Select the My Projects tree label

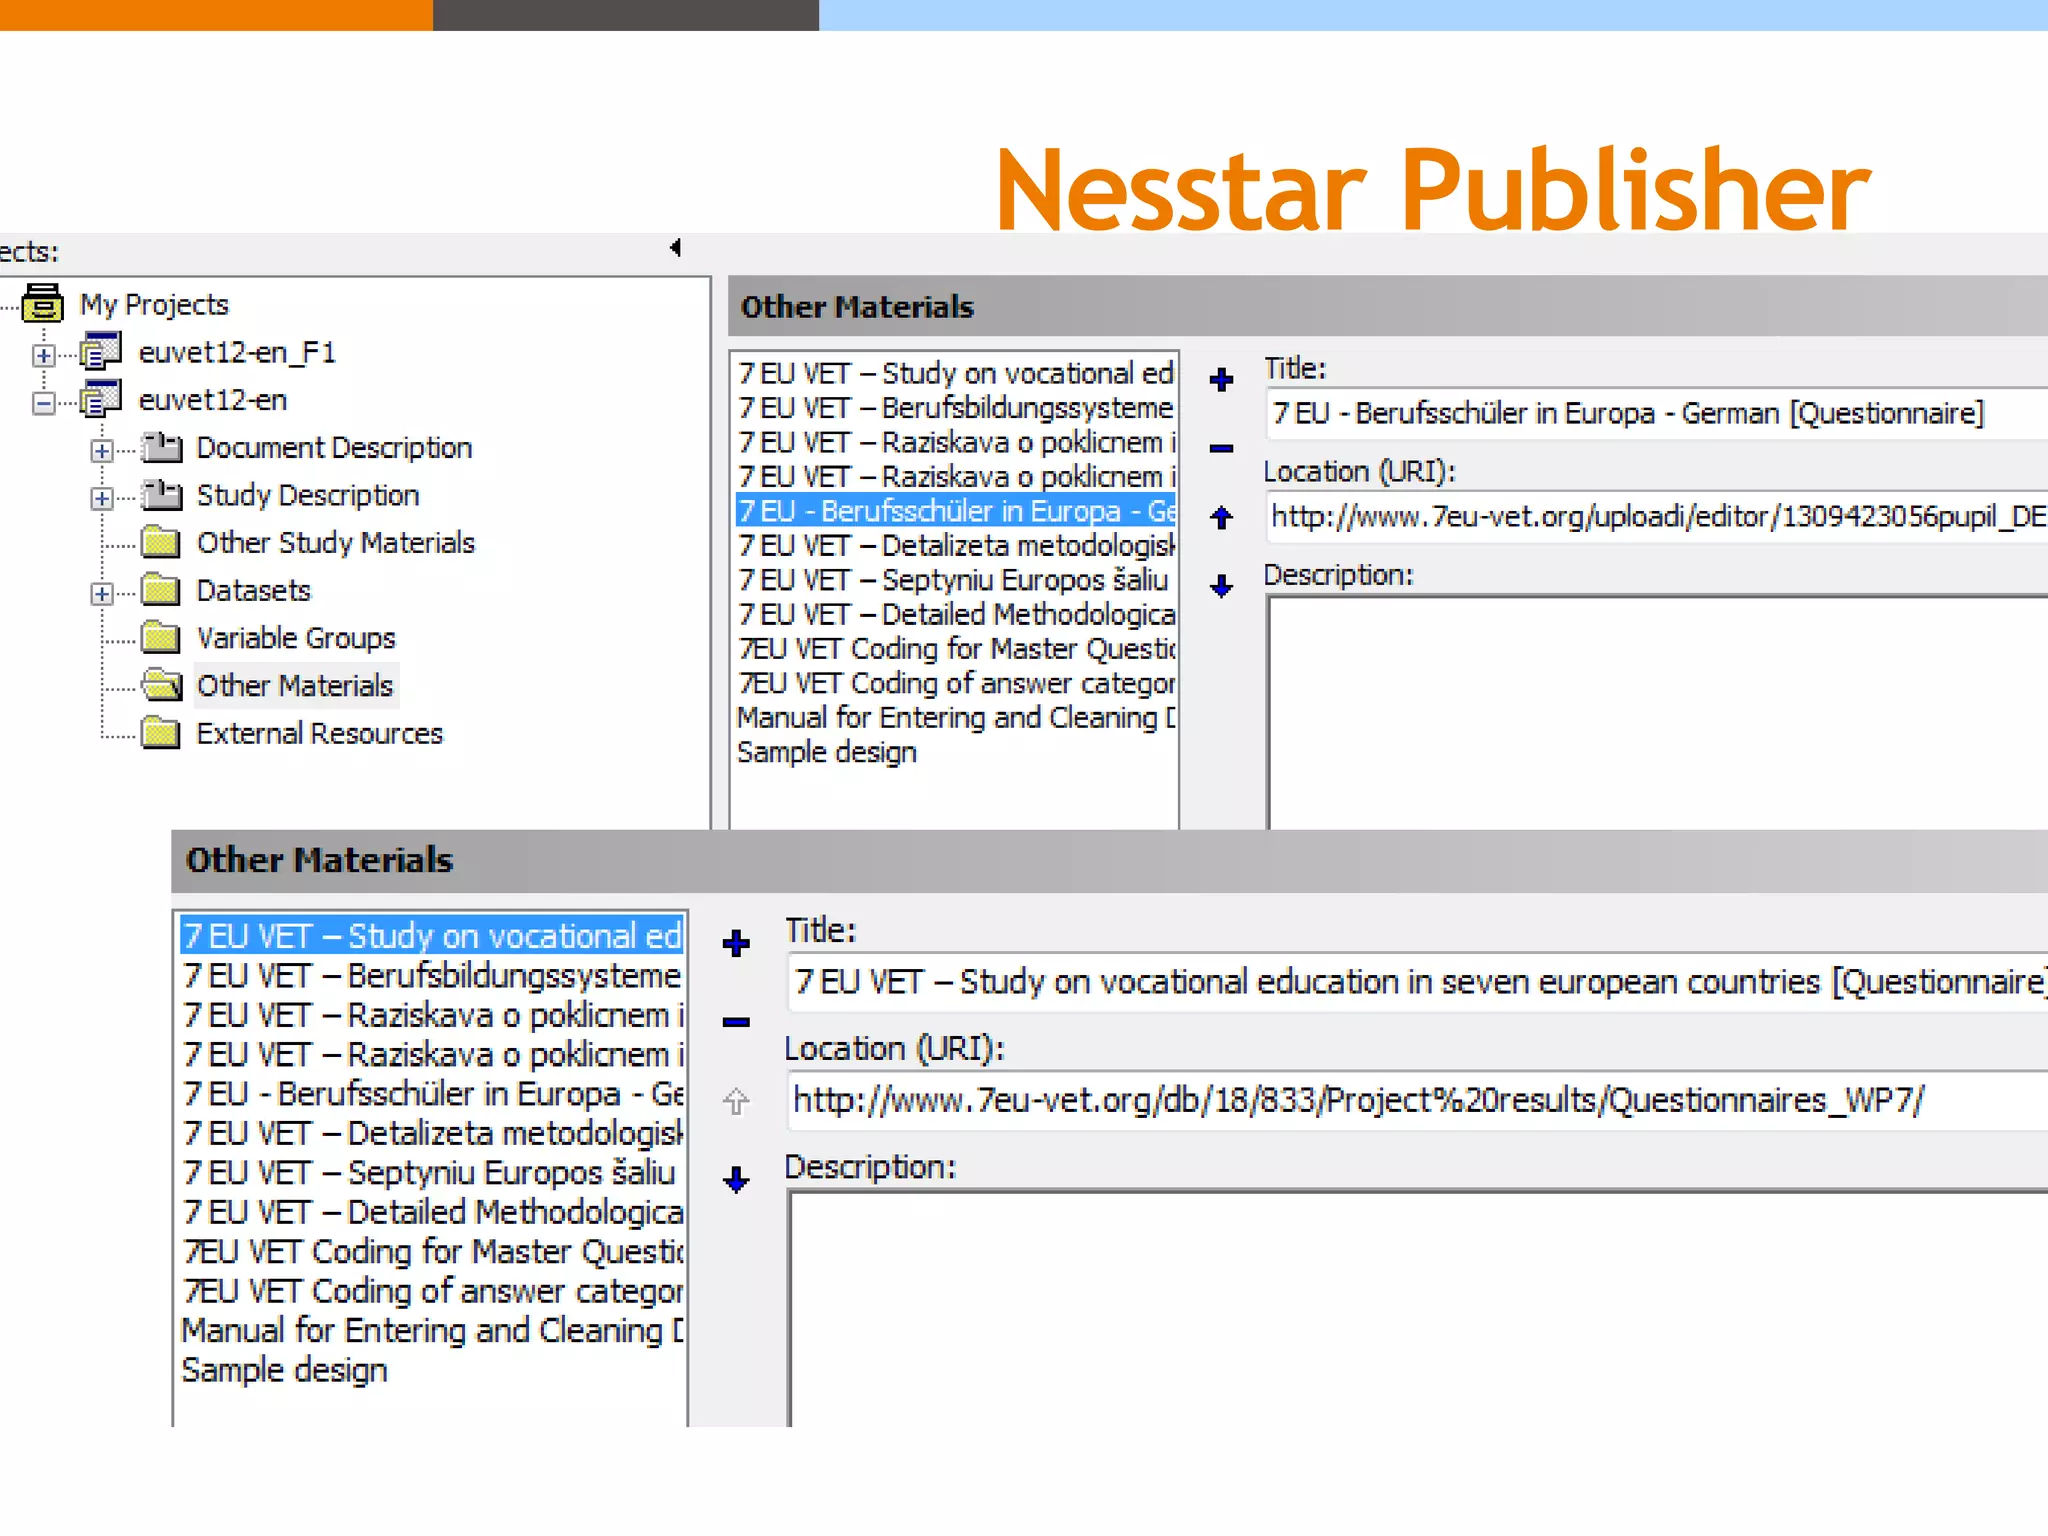tap(154, 304)
